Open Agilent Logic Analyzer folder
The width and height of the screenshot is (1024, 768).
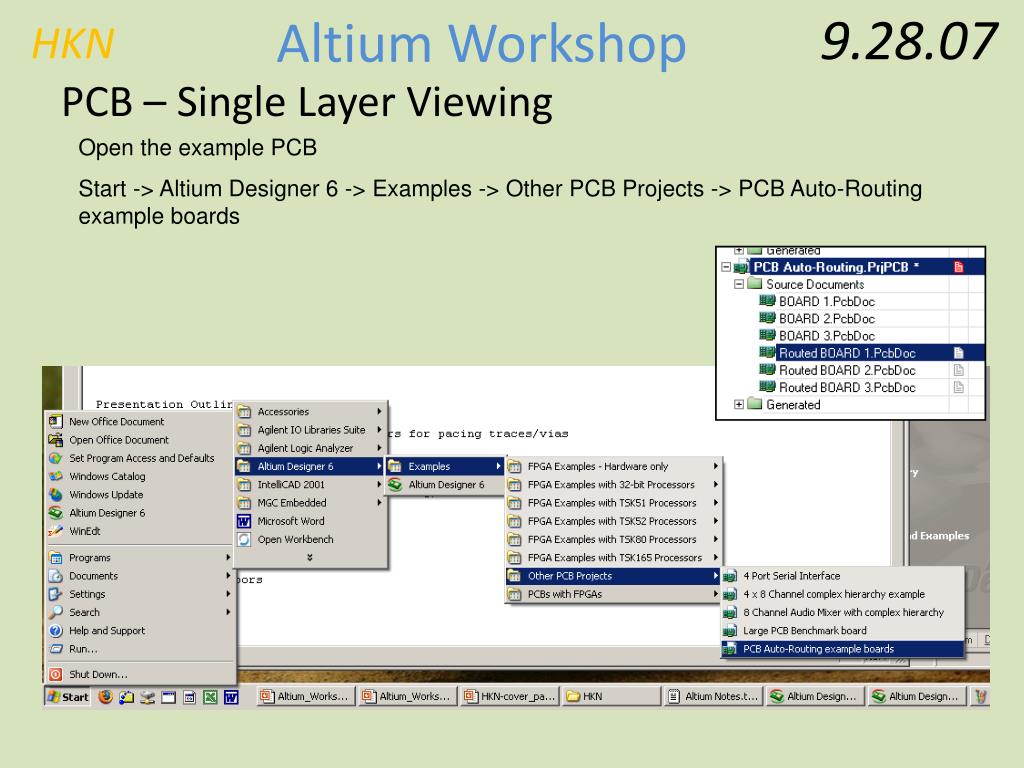tap(310, 449)
